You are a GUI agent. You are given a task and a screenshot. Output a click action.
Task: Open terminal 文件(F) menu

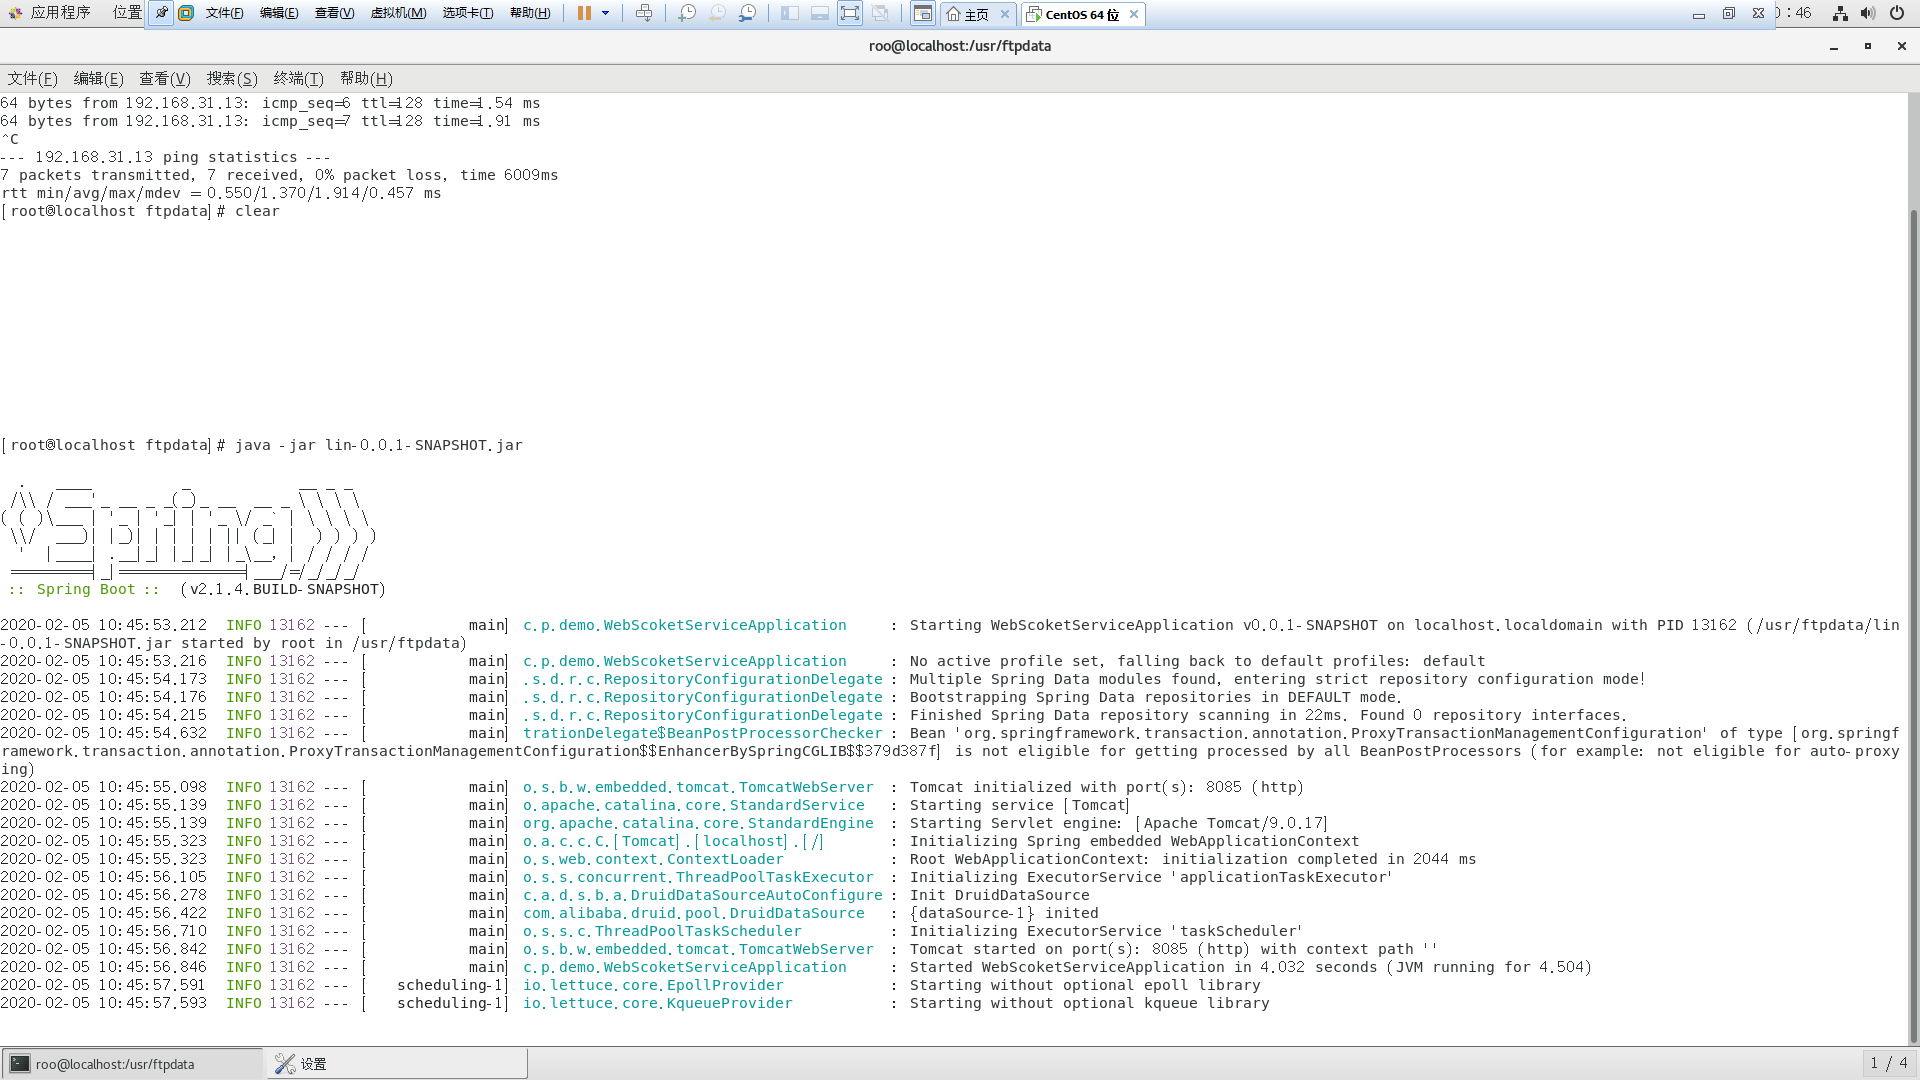pos(32,78)
